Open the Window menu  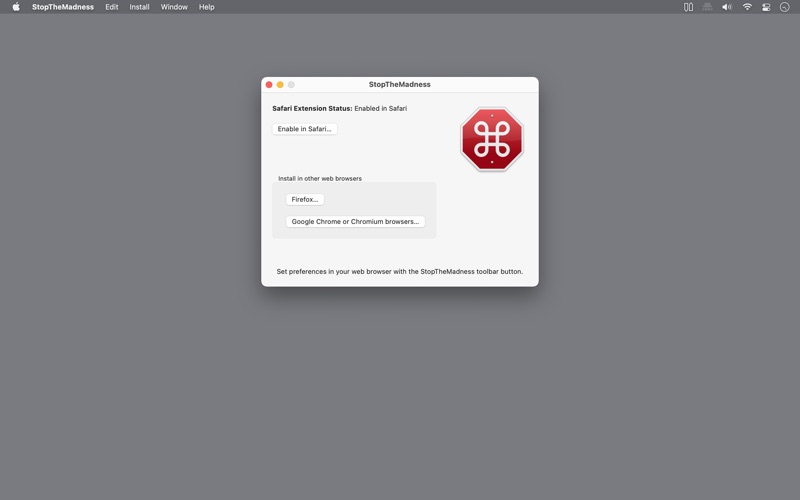pos(174,7)
